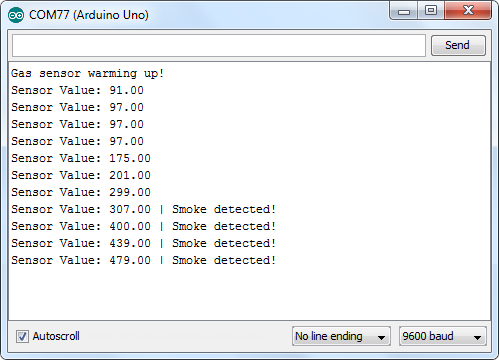The width and height of the screenshot is (499, 360).
Task: Close the COM77 serial monitor window
Action: 468,11
